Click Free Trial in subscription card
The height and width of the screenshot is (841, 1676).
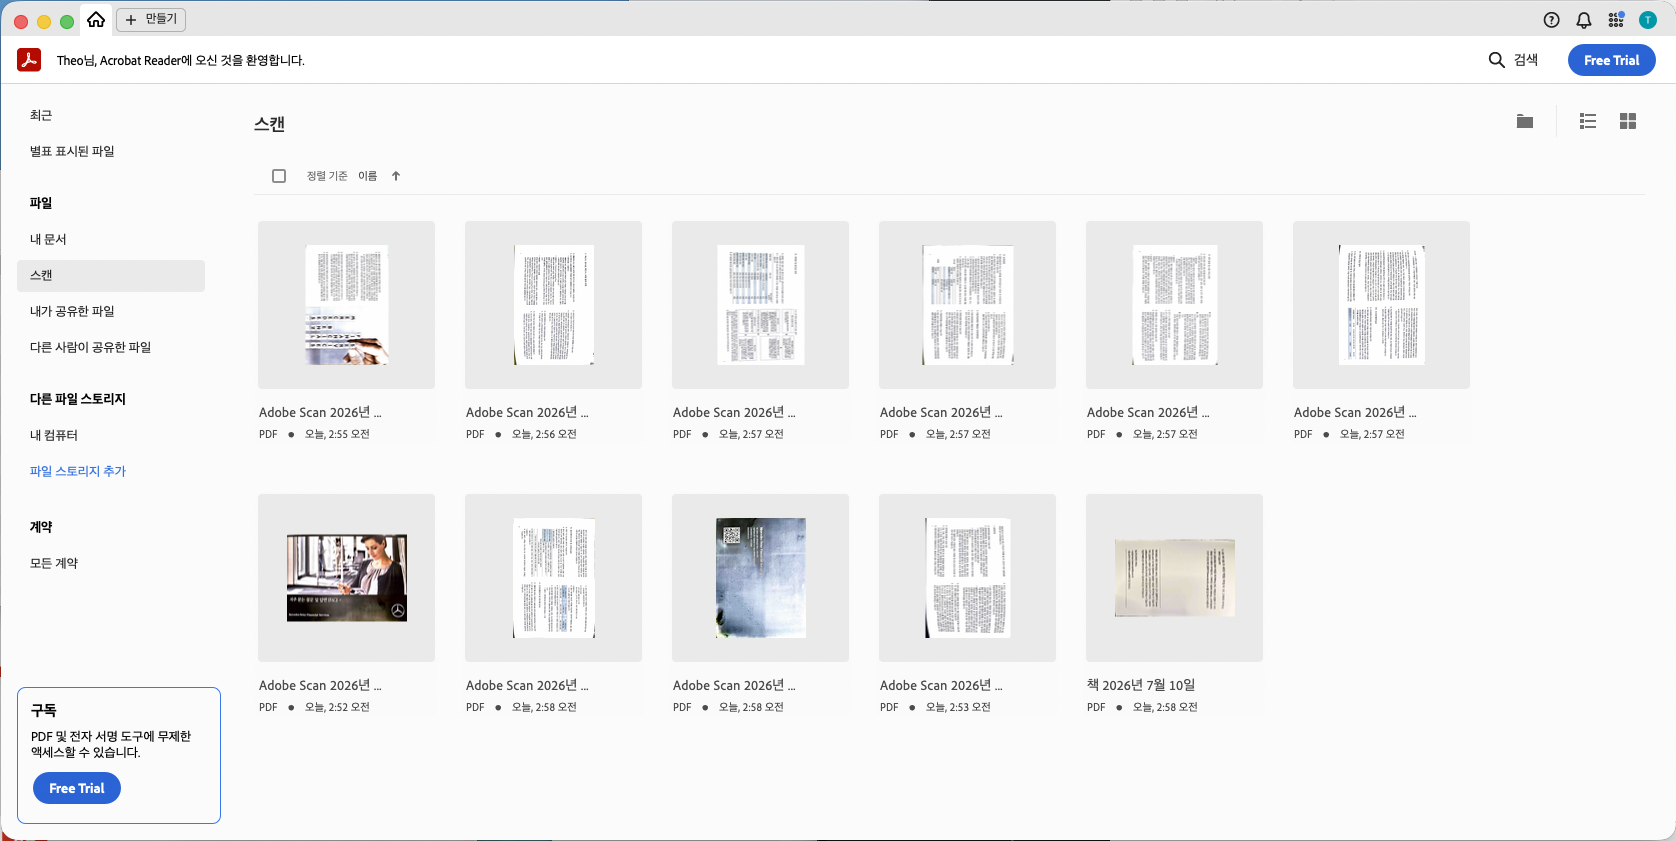77,788
